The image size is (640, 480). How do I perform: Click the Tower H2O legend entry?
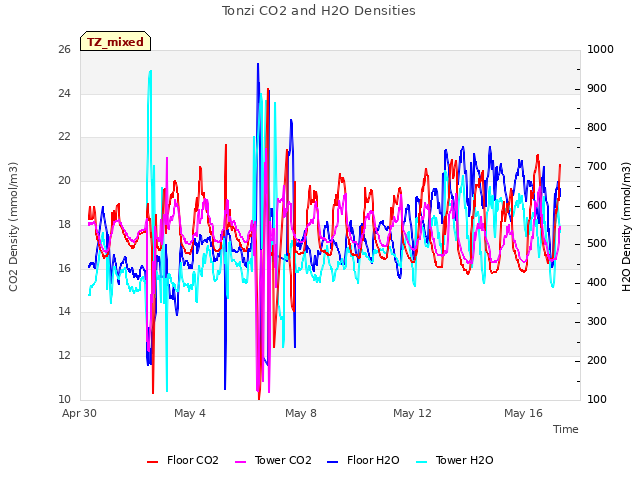[454, 460]
